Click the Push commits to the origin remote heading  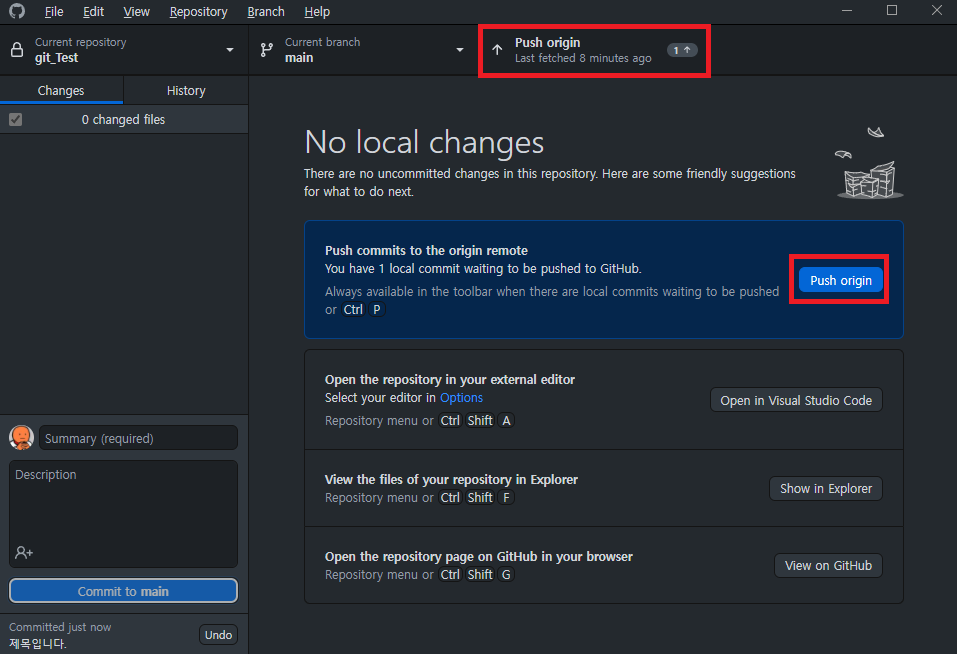click(x=426, y=250)
